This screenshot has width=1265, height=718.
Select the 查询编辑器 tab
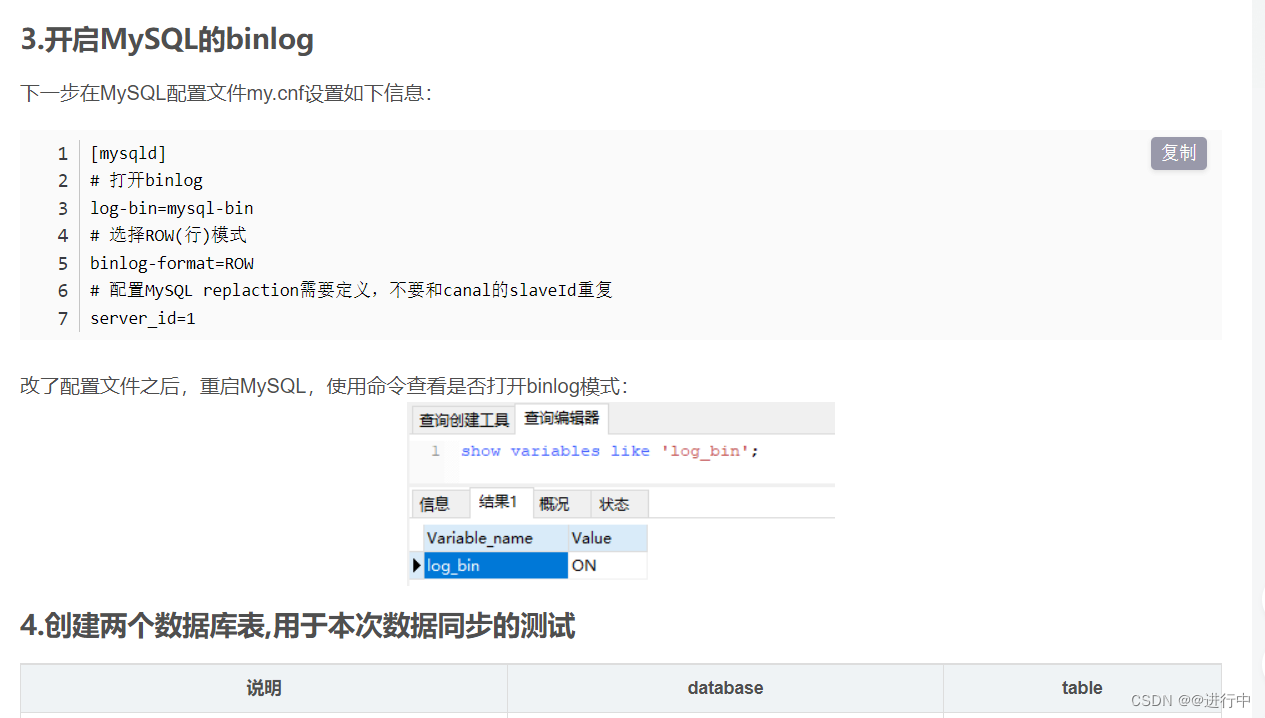coord(562,419)
